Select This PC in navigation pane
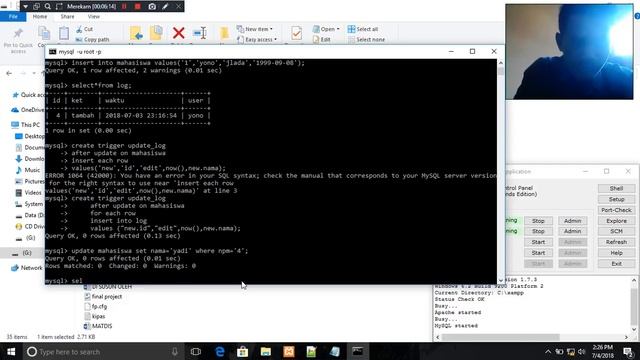 click(26, 124)
